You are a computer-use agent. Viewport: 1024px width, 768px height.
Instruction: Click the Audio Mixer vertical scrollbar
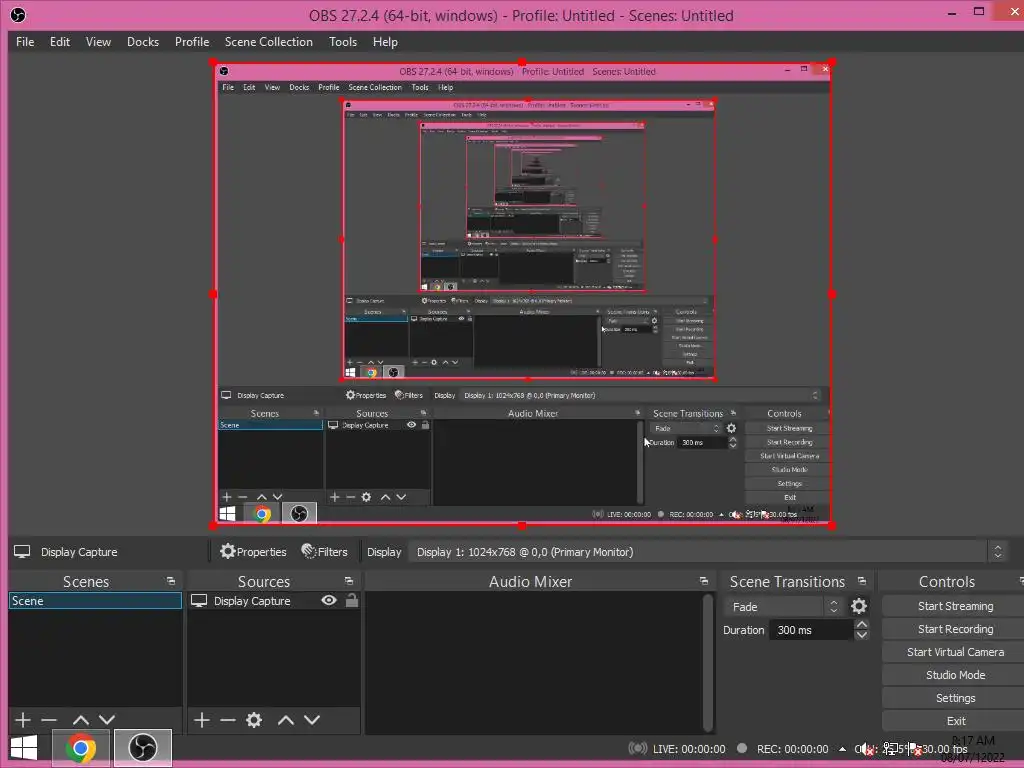[707, 662]
